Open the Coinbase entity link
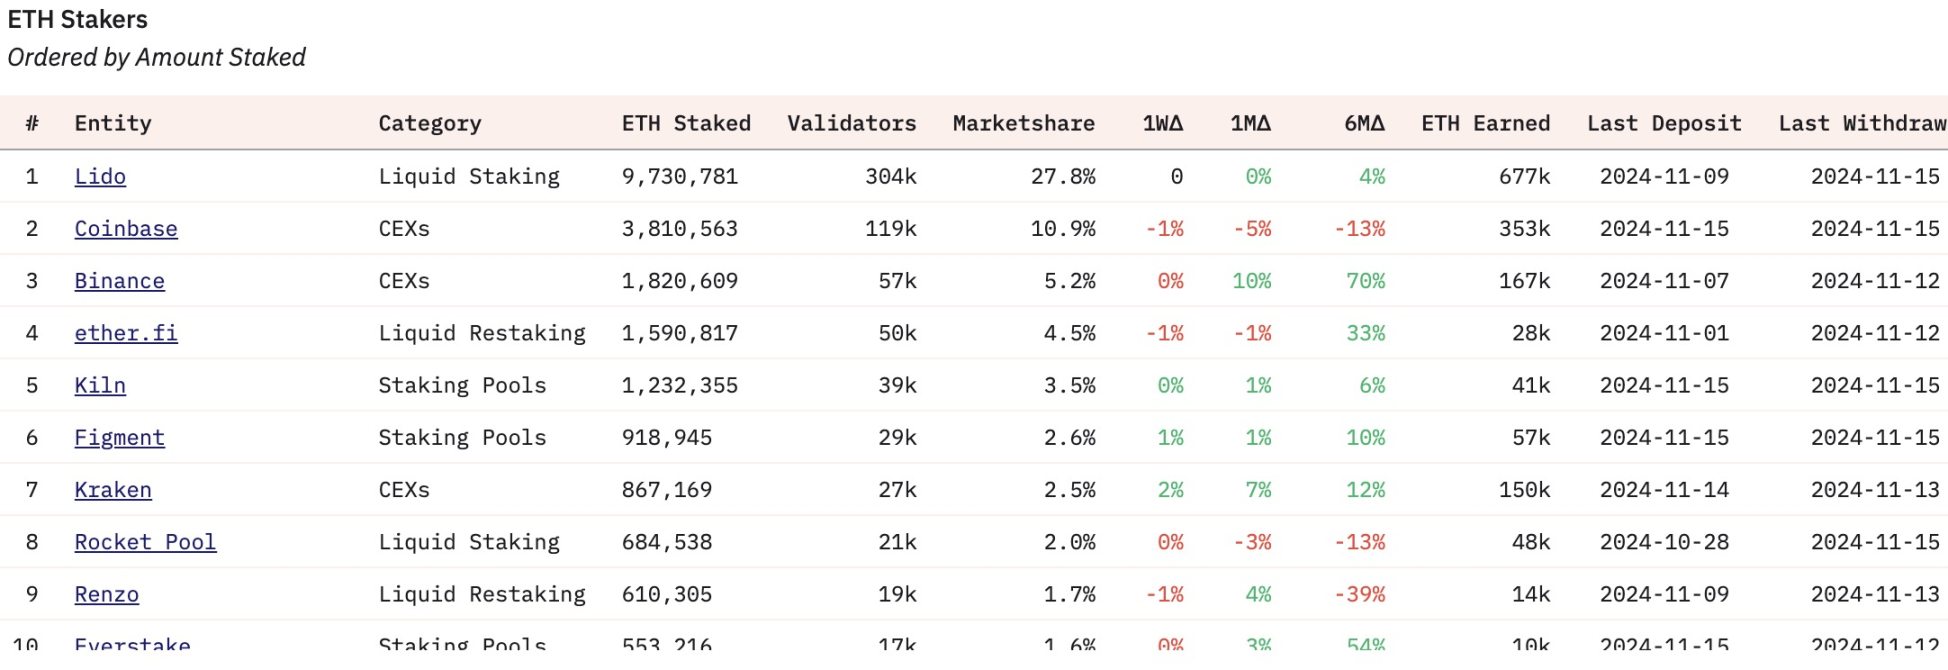The height and width of the screenshot is (670, 1948). click(x=126, y=229)
